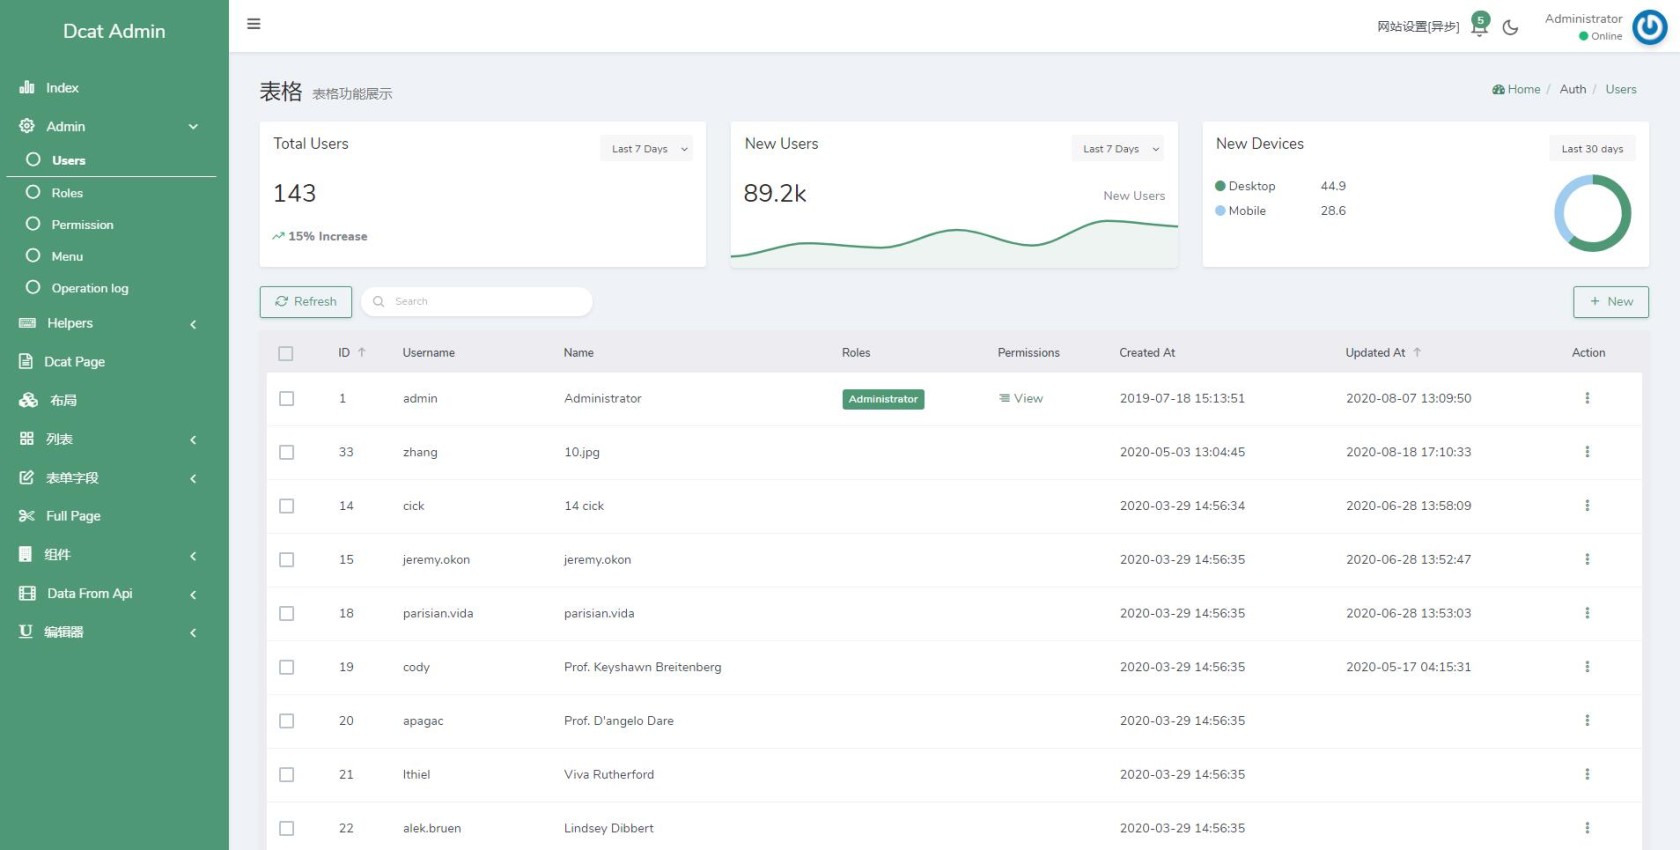
Task: Sort by ID column arrow
Action: (362, 353)
